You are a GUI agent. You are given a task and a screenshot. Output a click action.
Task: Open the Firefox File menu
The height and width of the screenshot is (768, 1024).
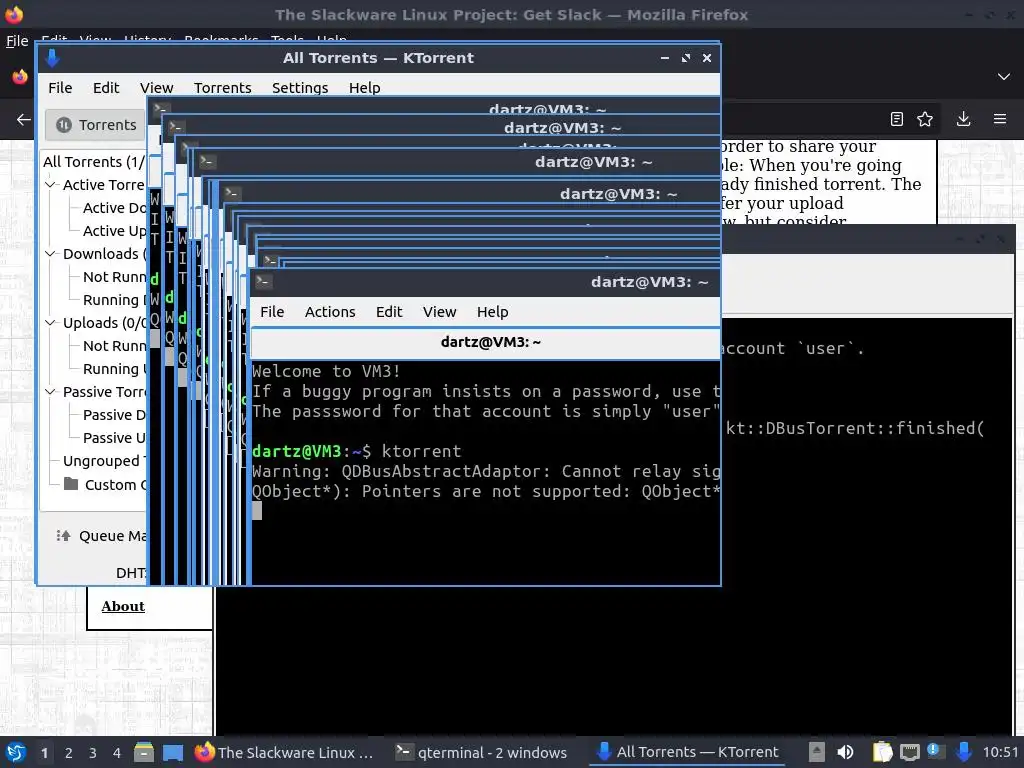17,40
